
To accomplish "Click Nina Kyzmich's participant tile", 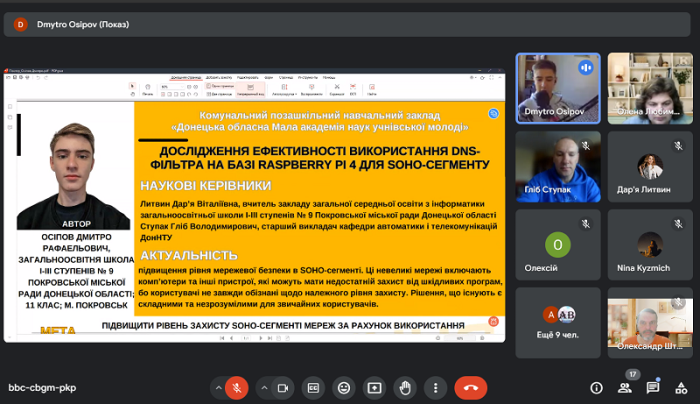I will pos(651,243).
